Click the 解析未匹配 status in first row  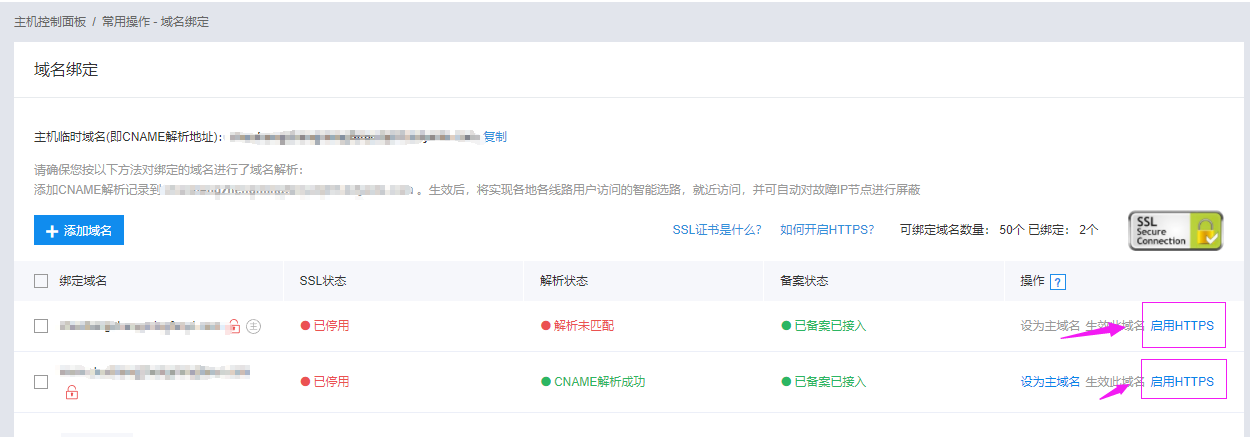coord(584,326)
